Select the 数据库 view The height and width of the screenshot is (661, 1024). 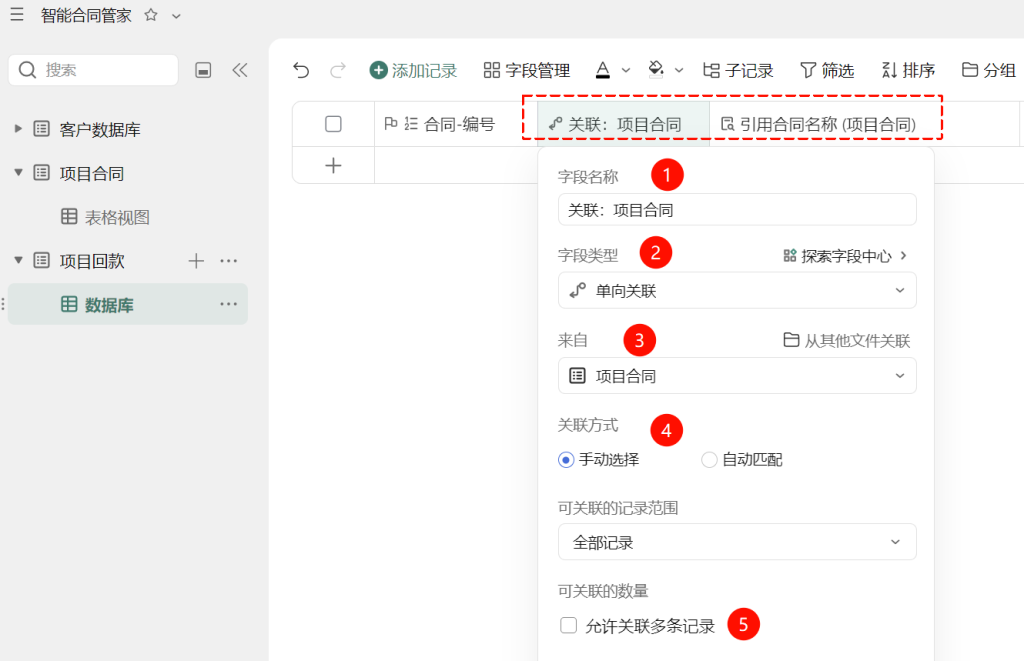click(109, 304)
